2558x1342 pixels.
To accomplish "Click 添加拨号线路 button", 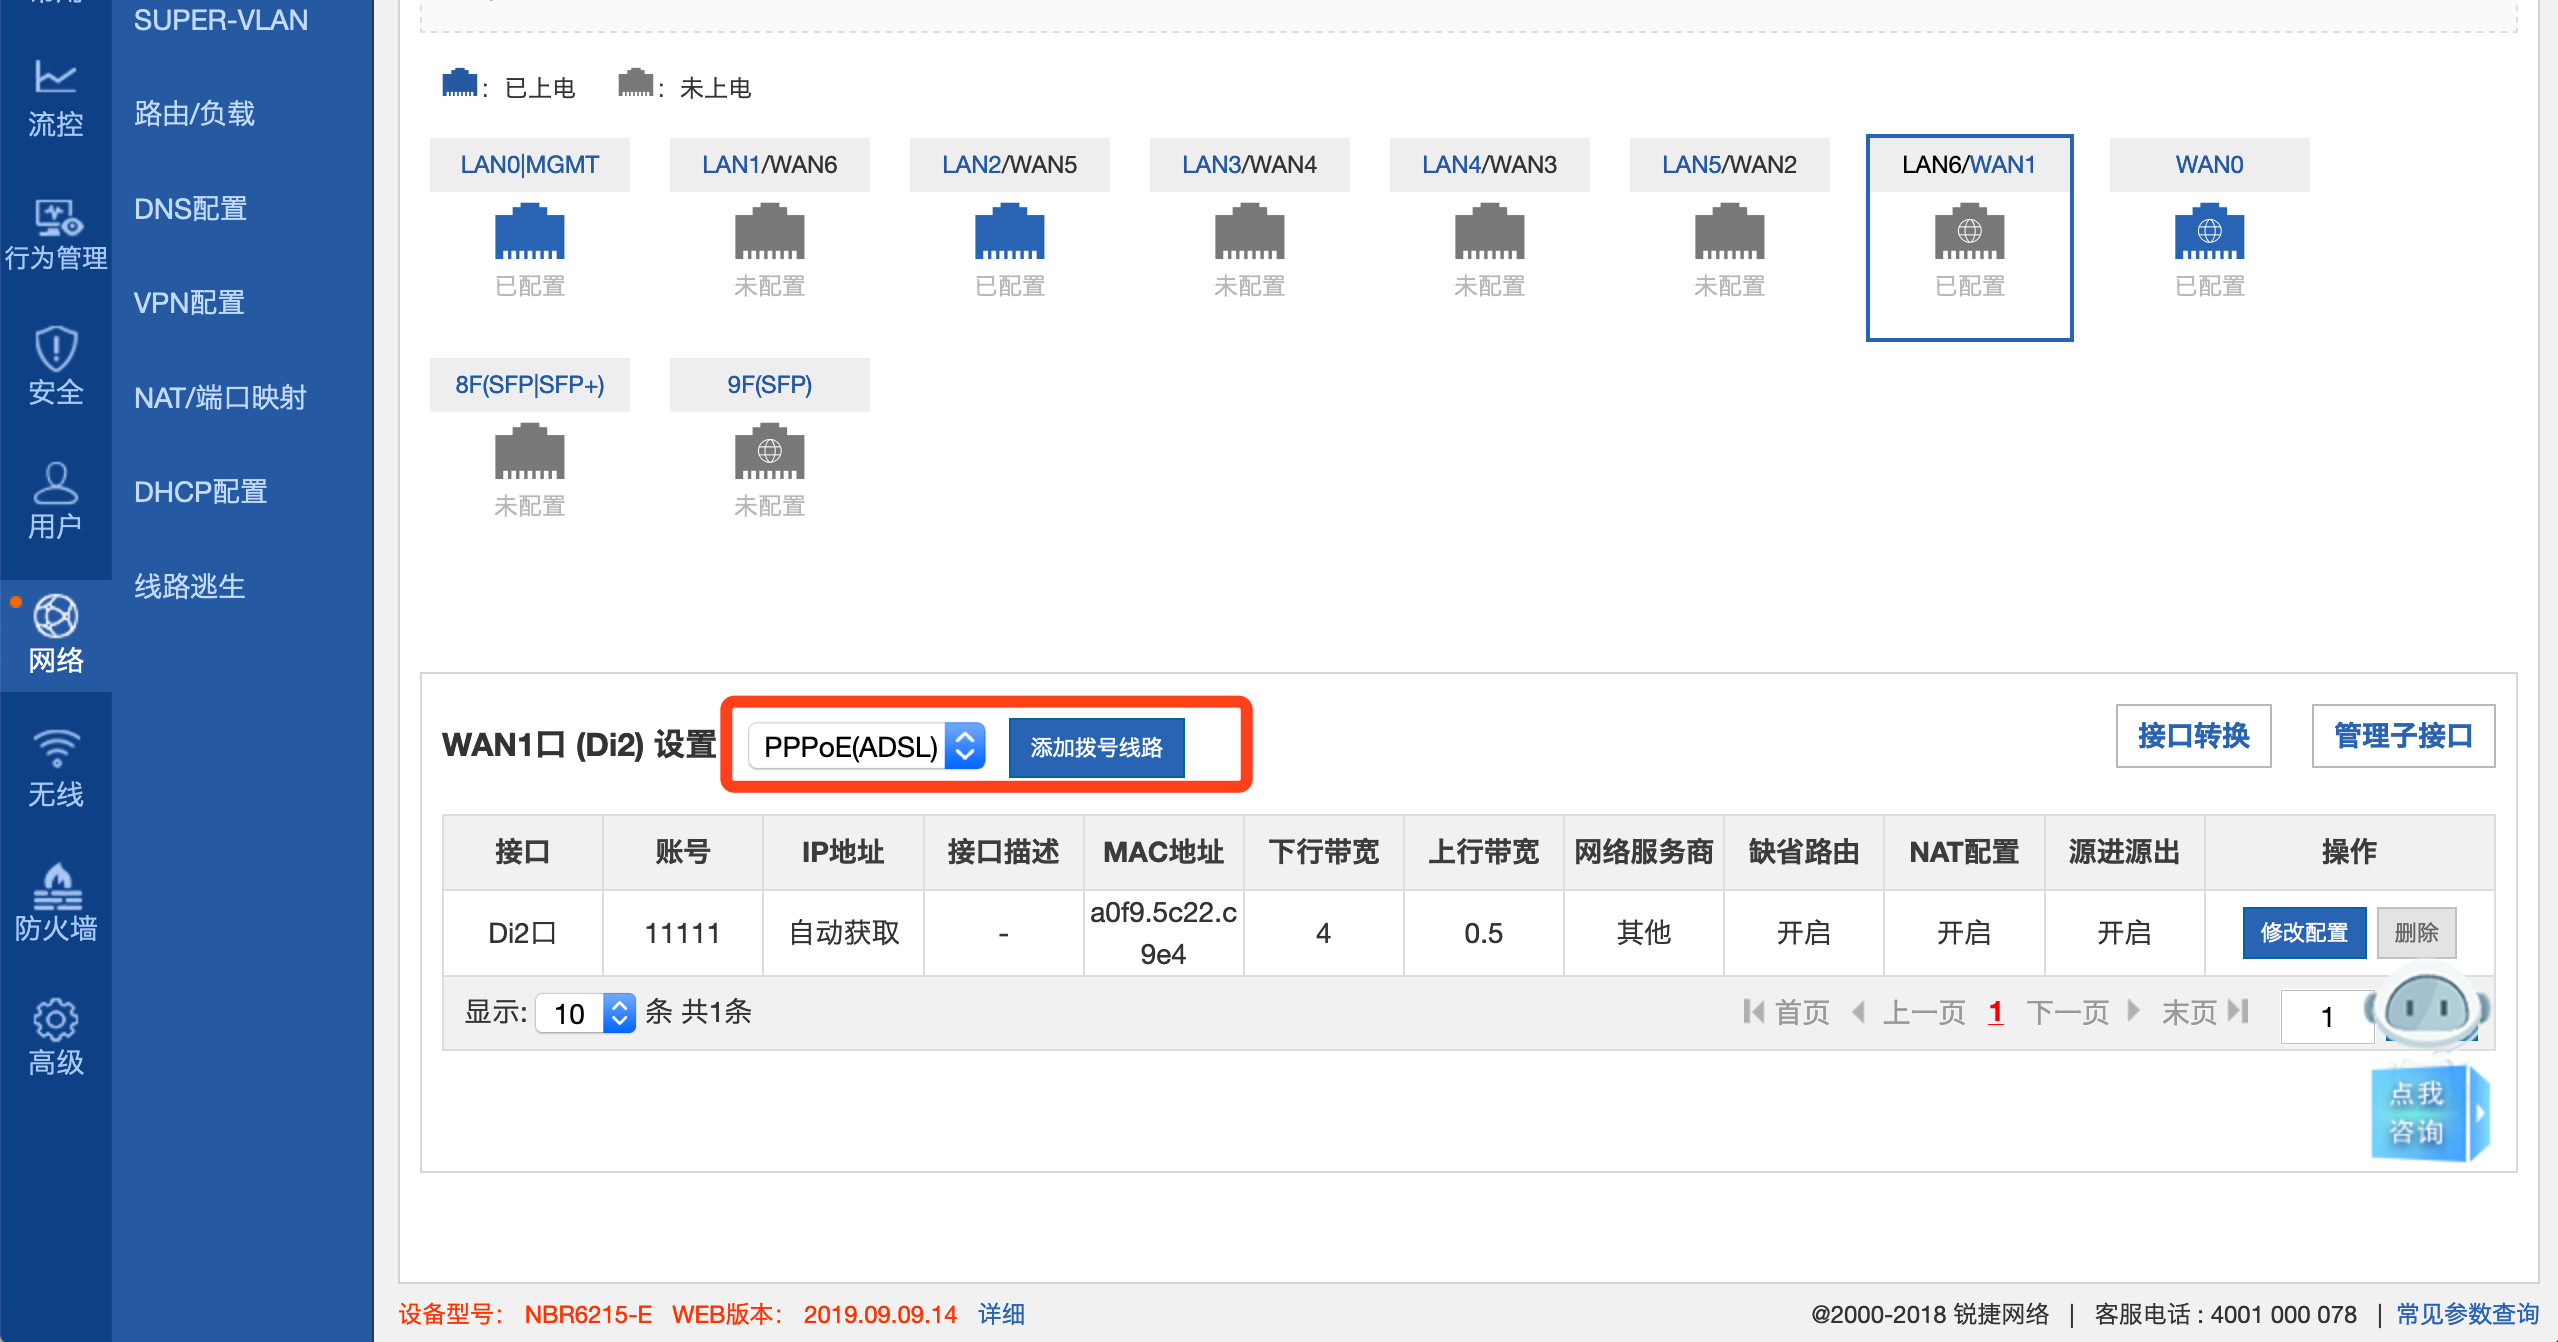I will pos(1097,747).
